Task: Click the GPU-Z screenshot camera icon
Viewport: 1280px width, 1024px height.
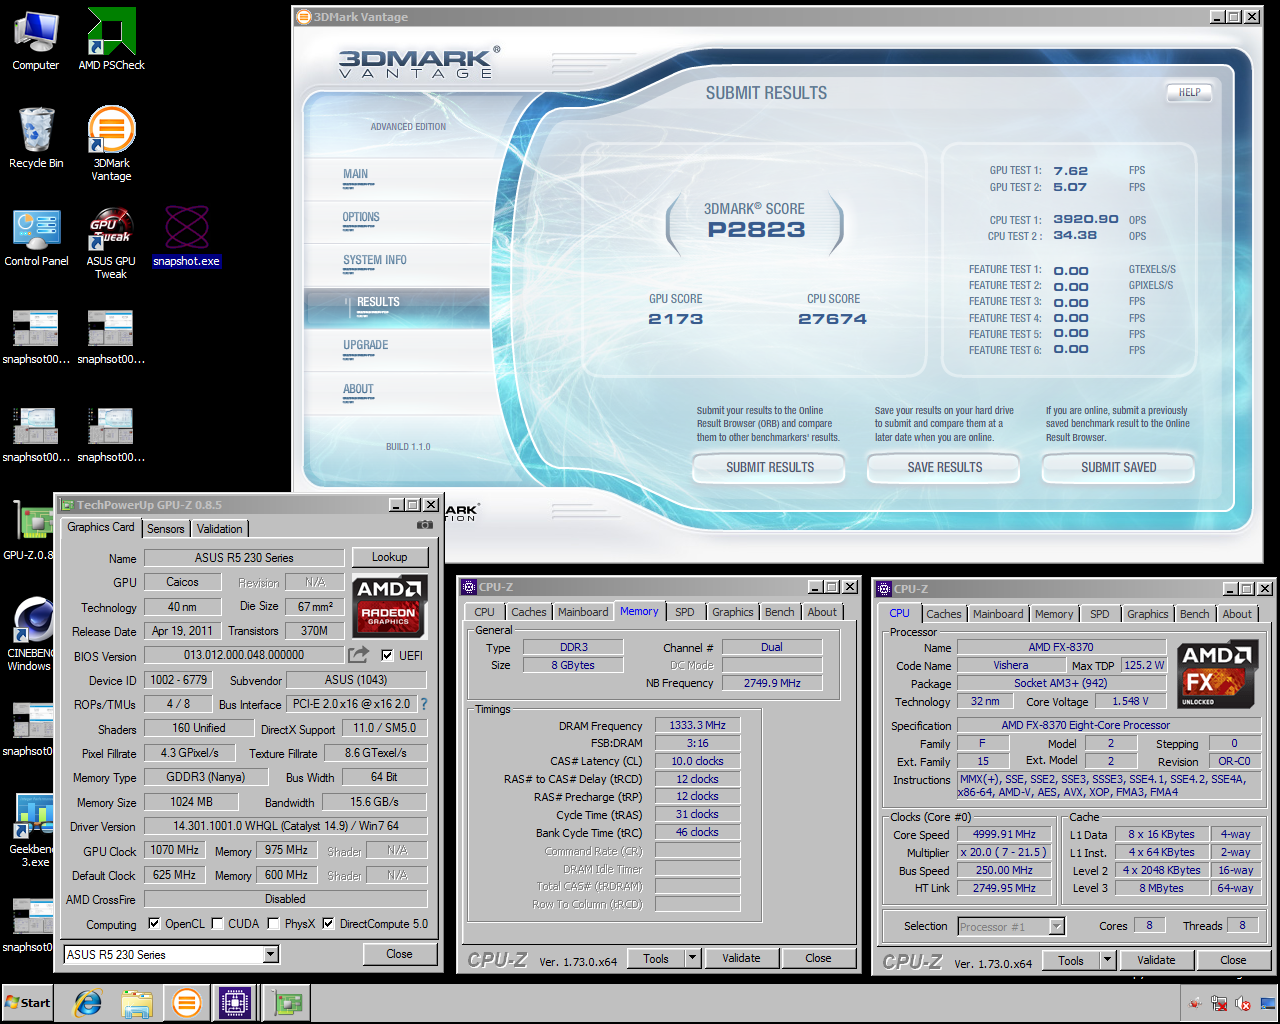Action: (x=425, y=524)
